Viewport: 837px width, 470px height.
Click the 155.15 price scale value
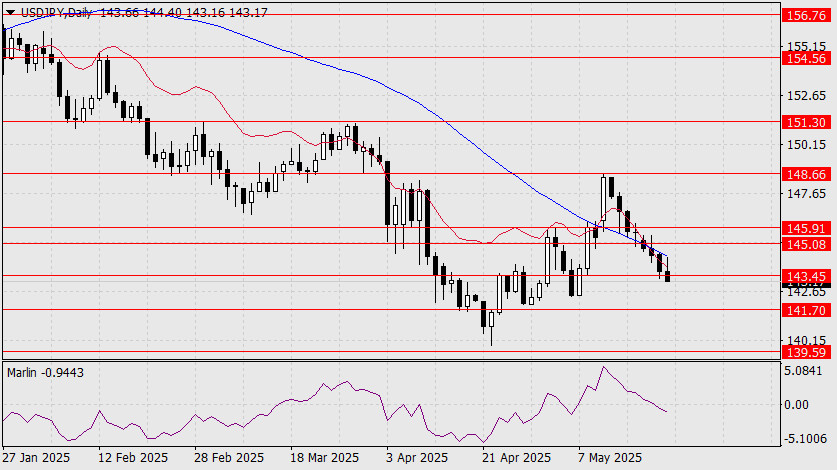tap(807, 46)
